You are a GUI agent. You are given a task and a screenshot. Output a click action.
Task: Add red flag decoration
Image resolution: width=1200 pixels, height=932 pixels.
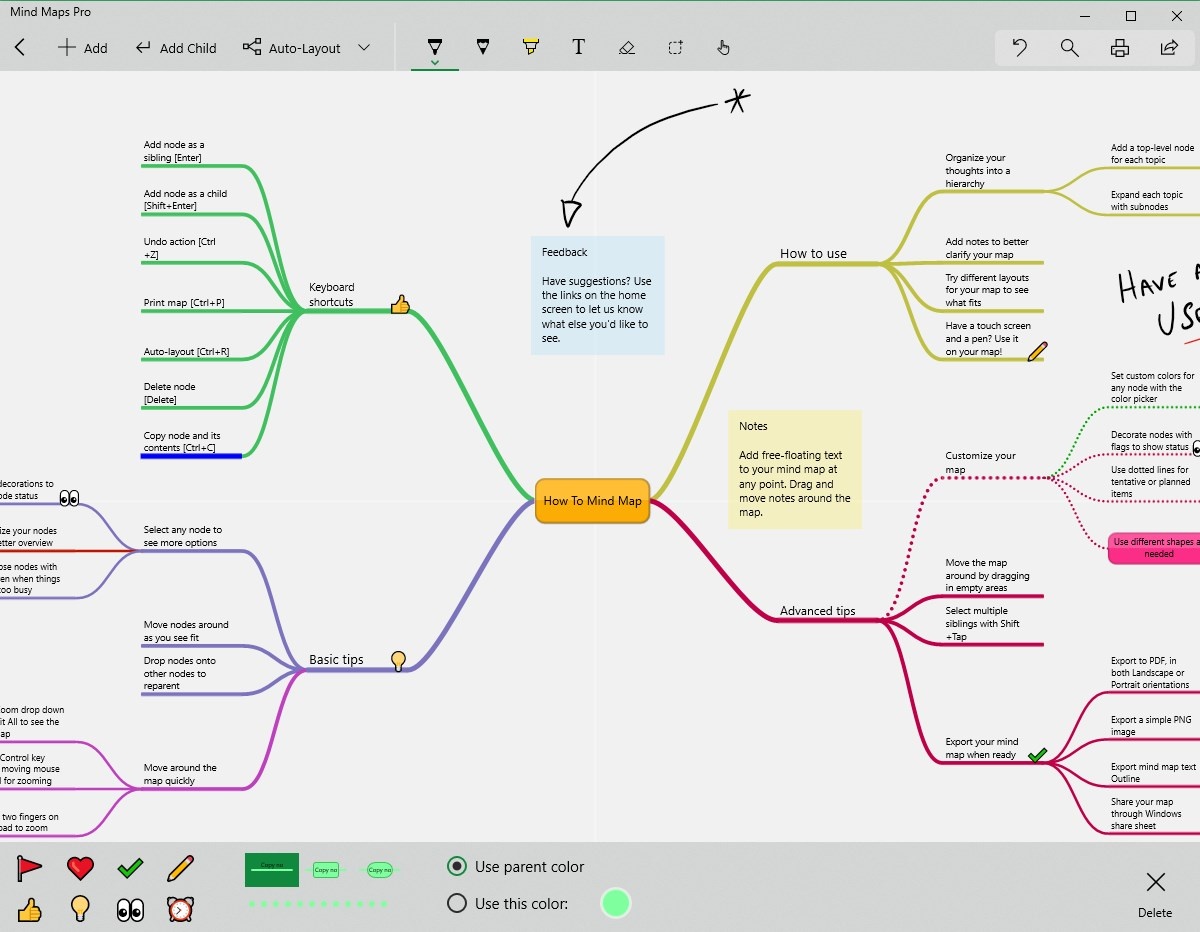(30, 868)
